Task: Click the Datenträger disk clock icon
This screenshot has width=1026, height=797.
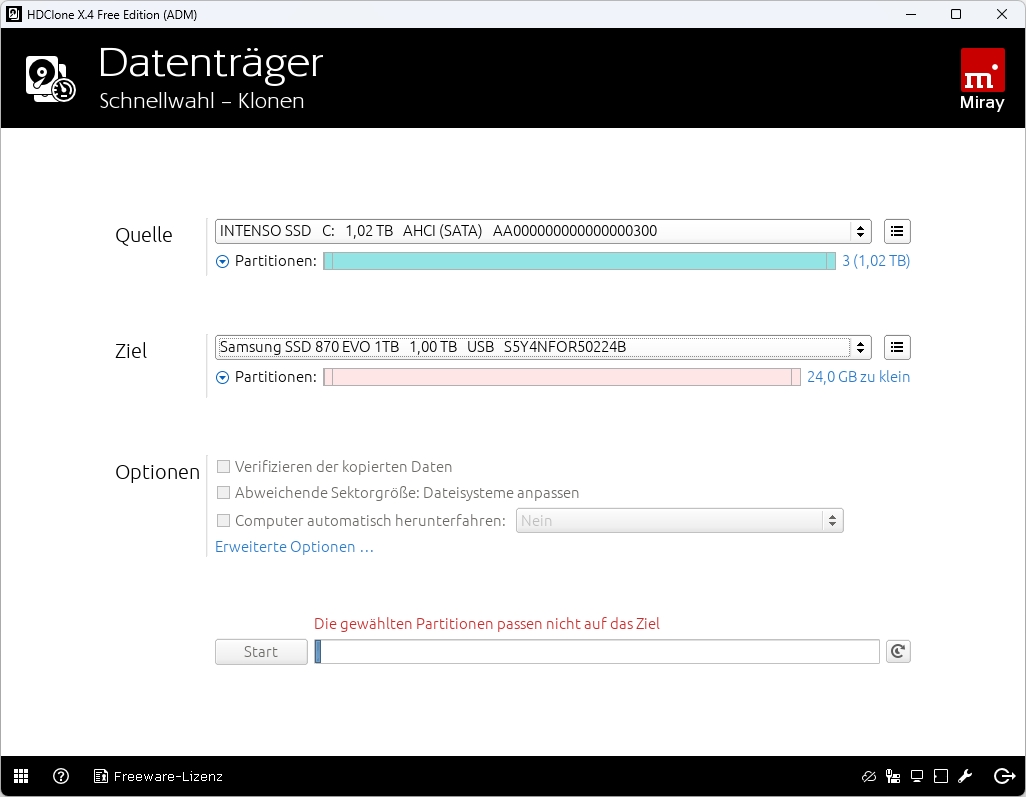Action: click(50, 79)
